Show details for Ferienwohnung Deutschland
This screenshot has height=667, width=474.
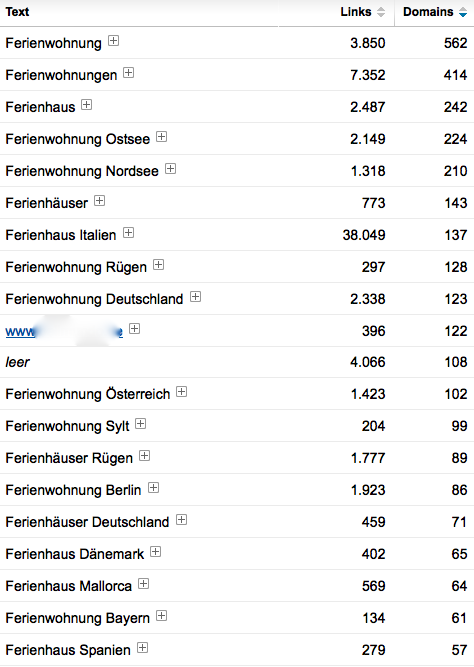pos(195,296)
